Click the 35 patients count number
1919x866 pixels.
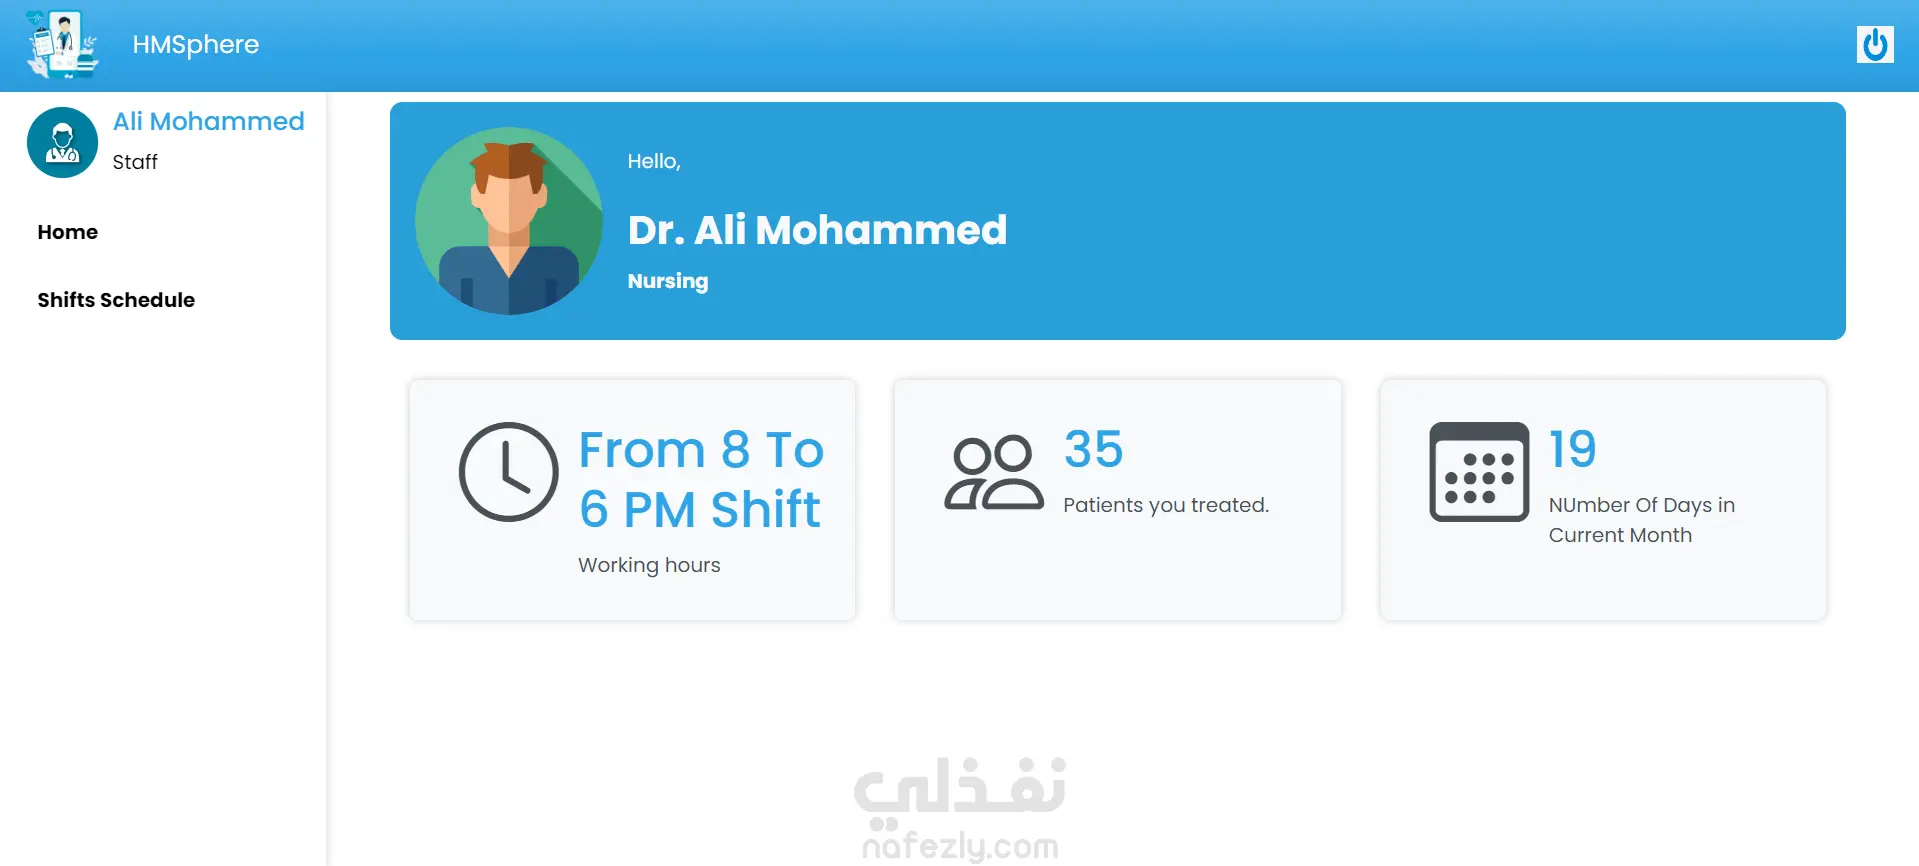point(1093,449)
